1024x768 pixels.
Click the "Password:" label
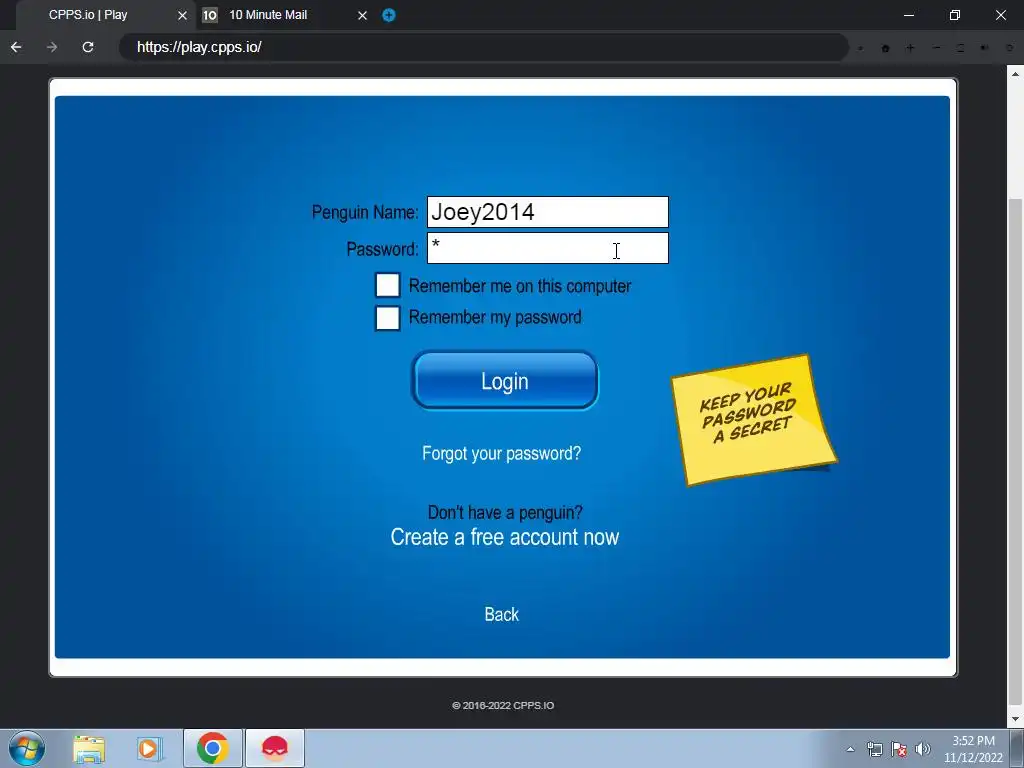[383, 249]
